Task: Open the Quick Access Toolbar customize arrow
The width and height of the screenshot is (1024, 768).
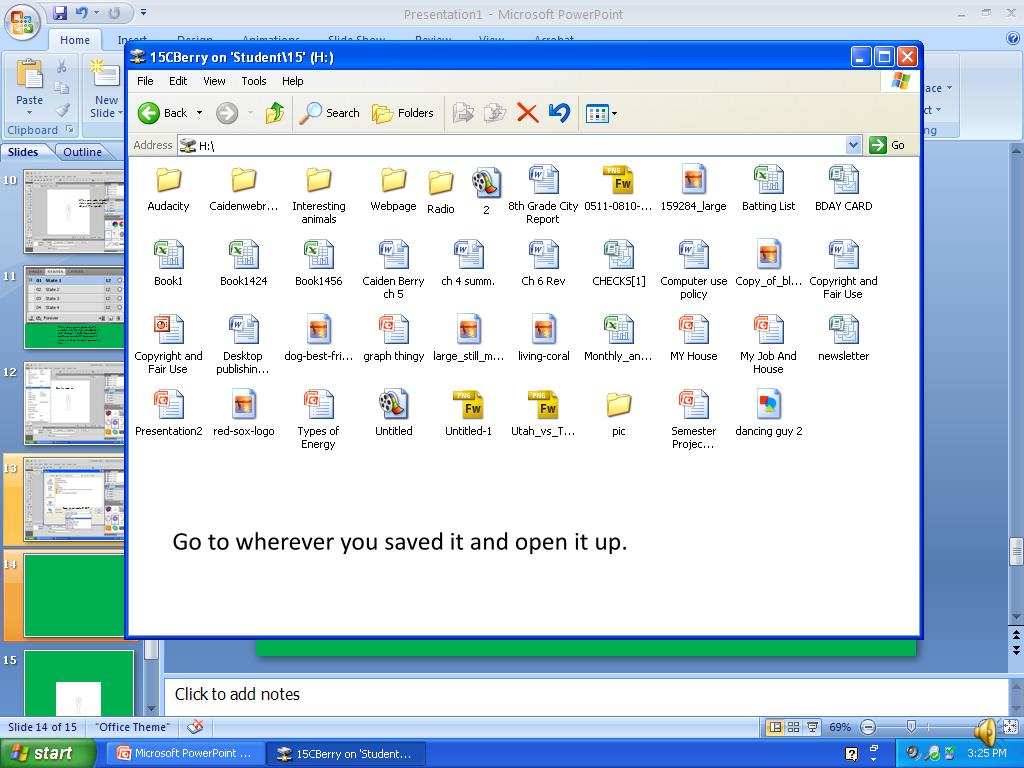Action: click(x=143, y=12)
